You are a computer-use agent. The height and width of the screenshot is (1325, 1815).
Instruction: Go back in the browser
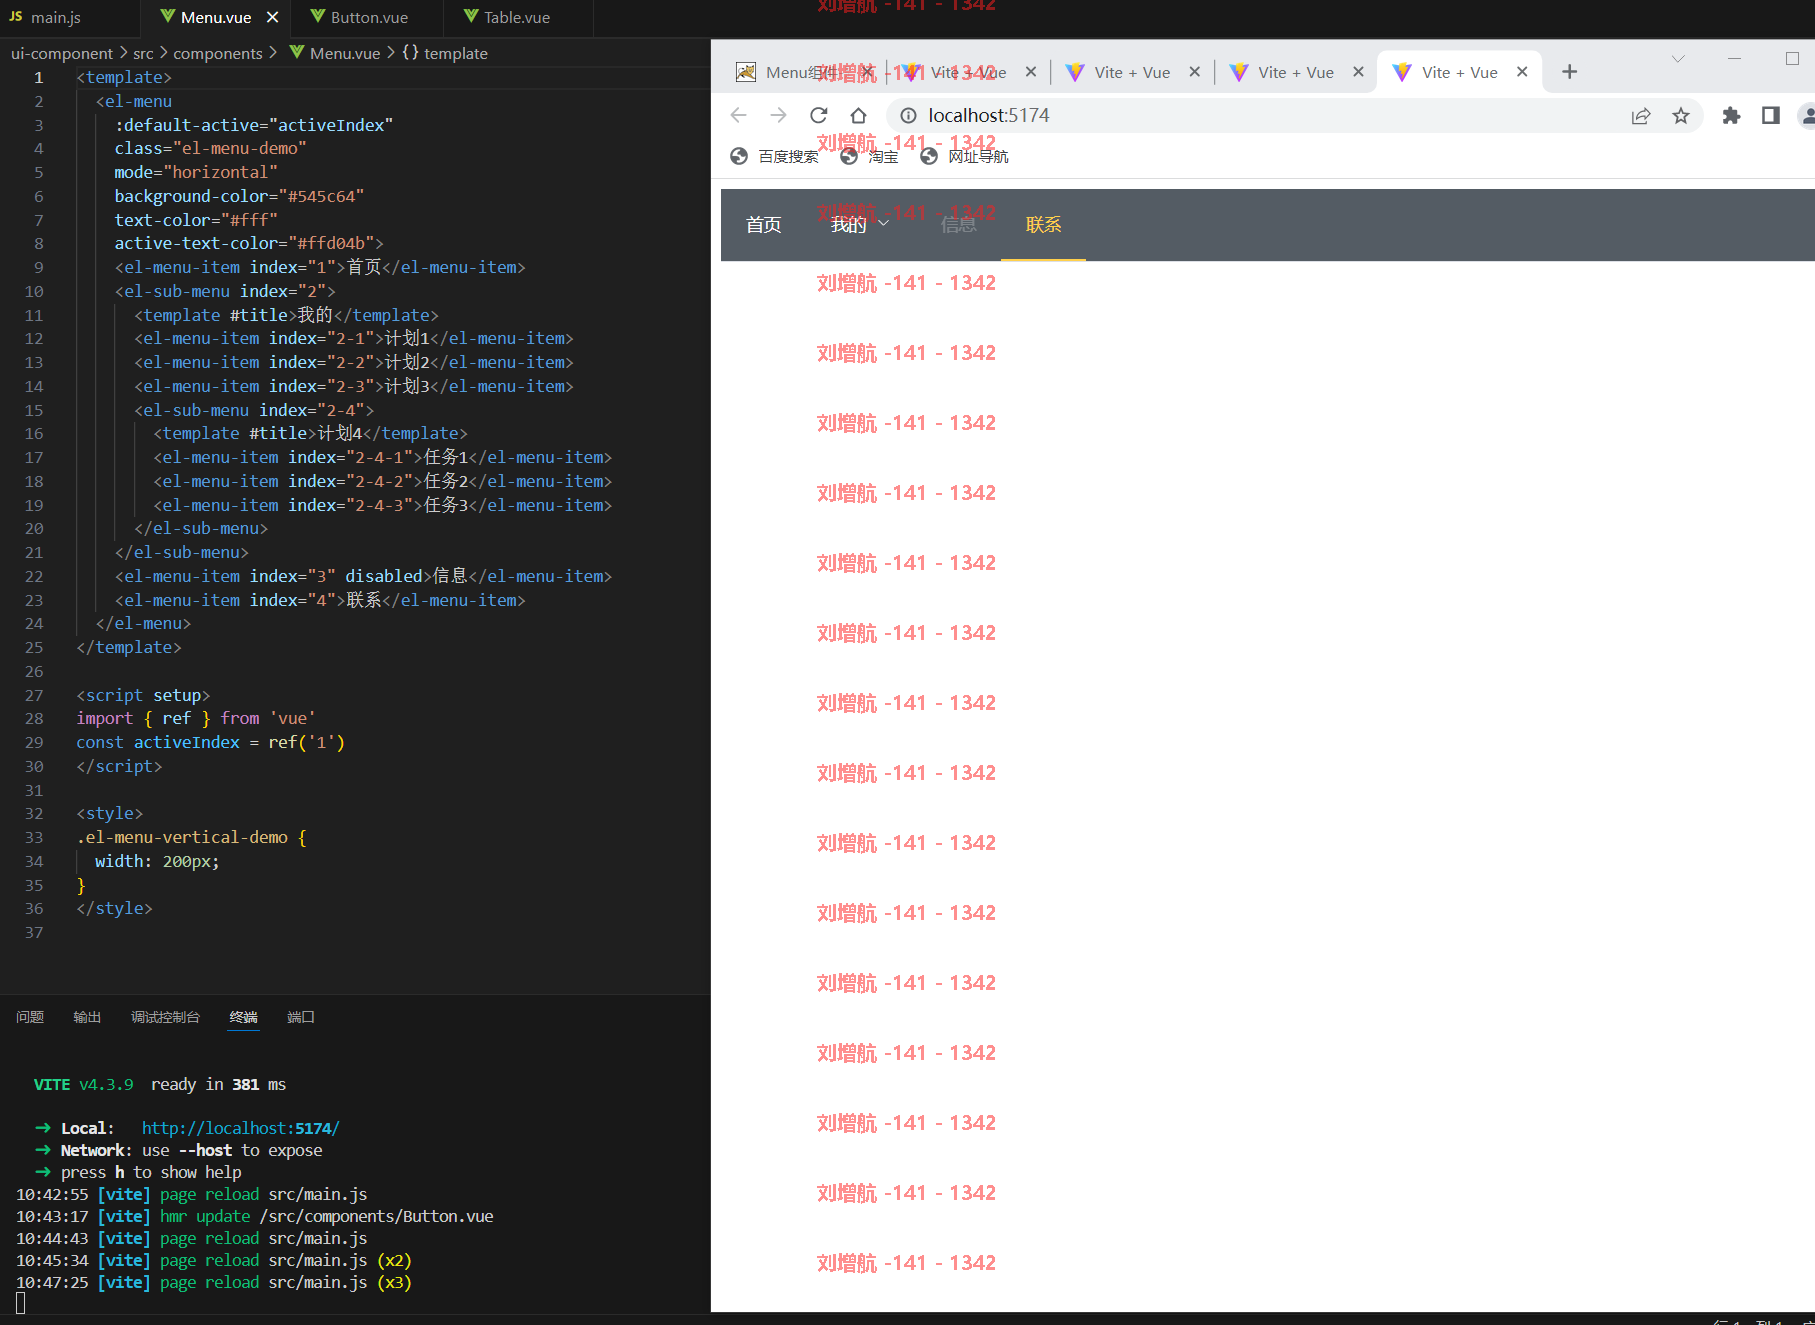coord(738,115)
